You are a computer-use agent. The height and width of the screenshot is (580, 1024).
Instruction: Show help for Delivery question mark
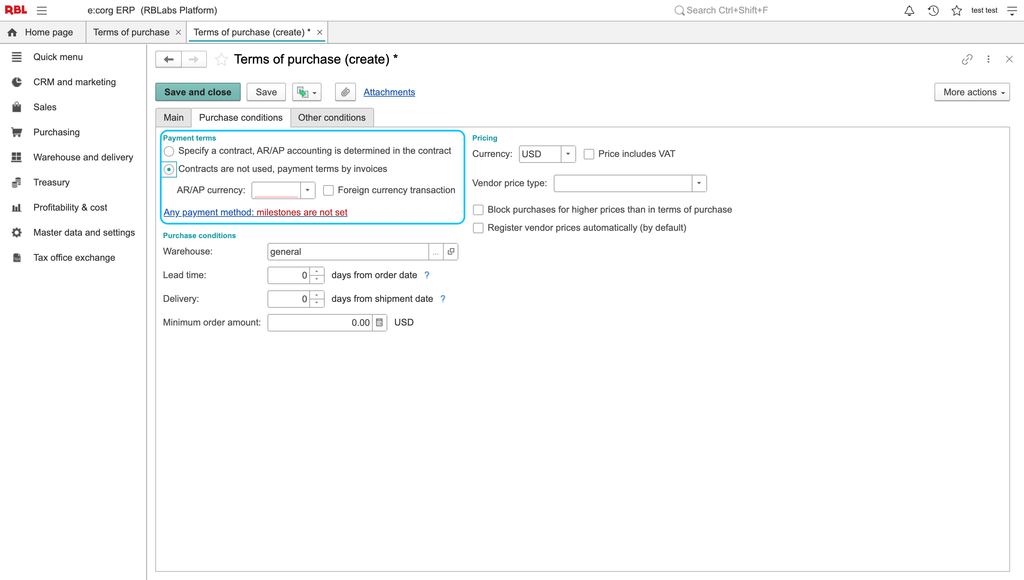443,298
